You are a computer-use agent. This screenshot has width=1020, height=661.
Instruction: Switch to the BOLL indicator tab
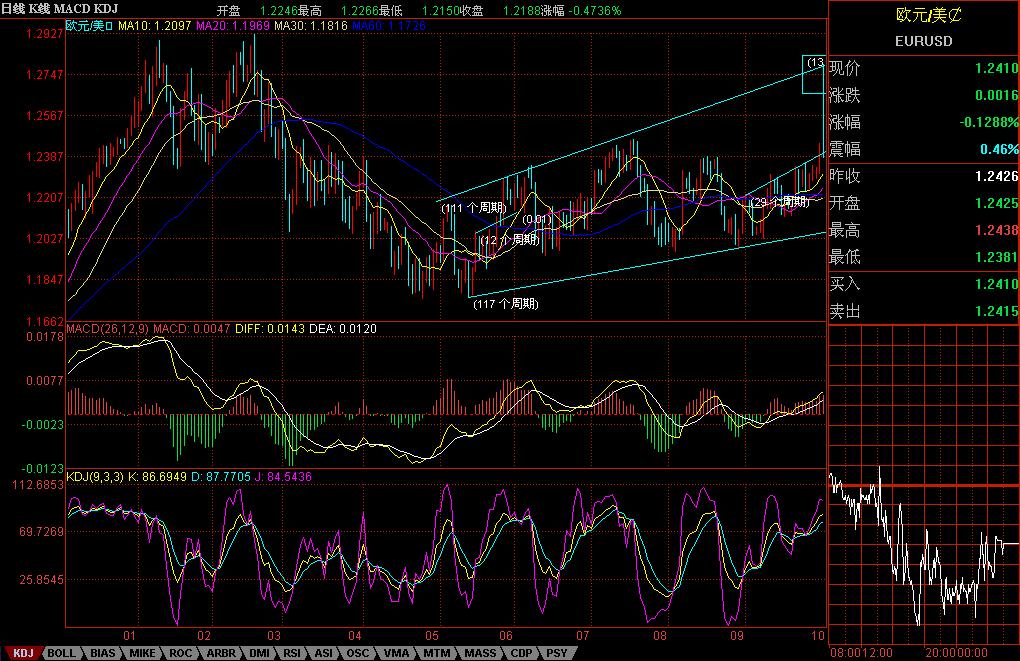point(61,653)
